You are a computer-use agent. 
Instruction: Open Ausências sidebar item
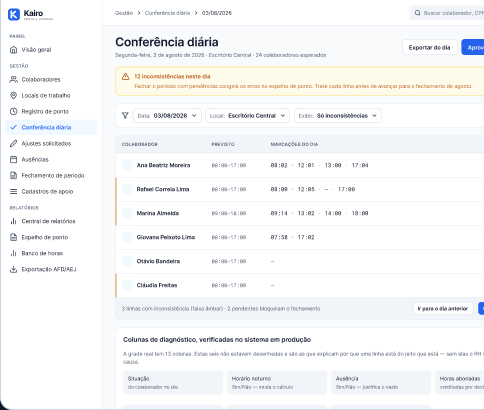coord(51,159)
